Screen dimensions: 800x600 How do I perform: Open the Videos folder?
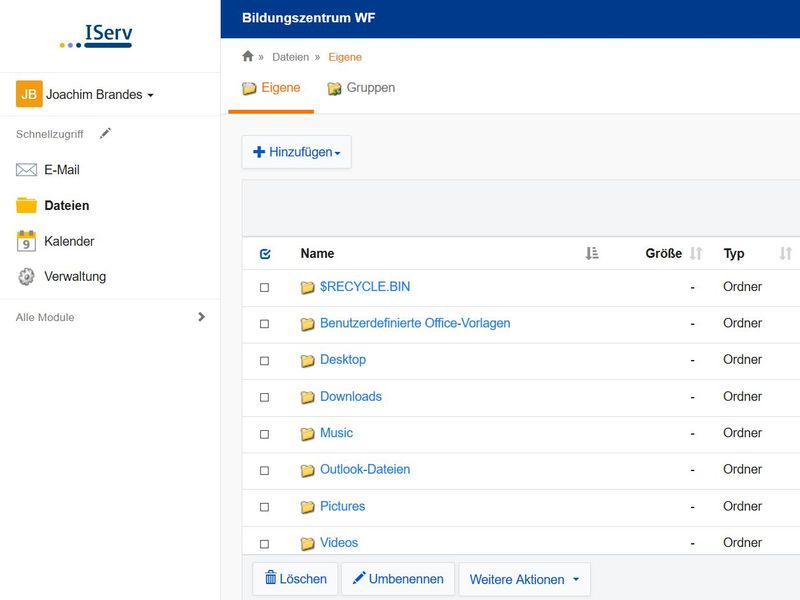tap(339, 543)
